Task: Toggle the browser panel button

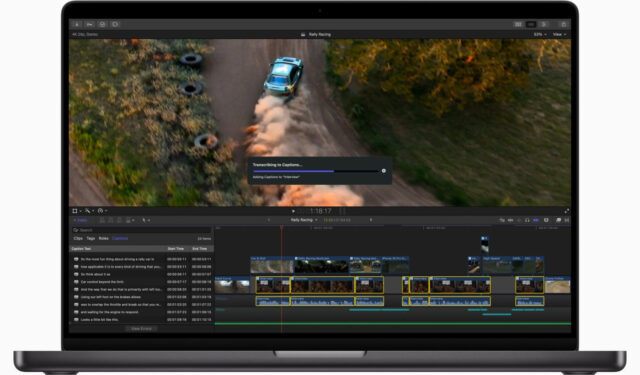Action: (518, 24)
